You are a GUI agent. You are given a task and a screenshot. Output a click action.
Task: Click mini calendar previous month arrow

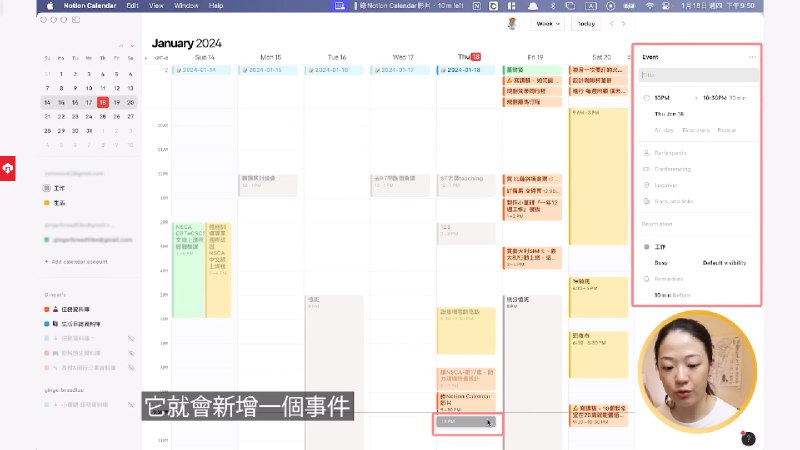tap(121, 46)
